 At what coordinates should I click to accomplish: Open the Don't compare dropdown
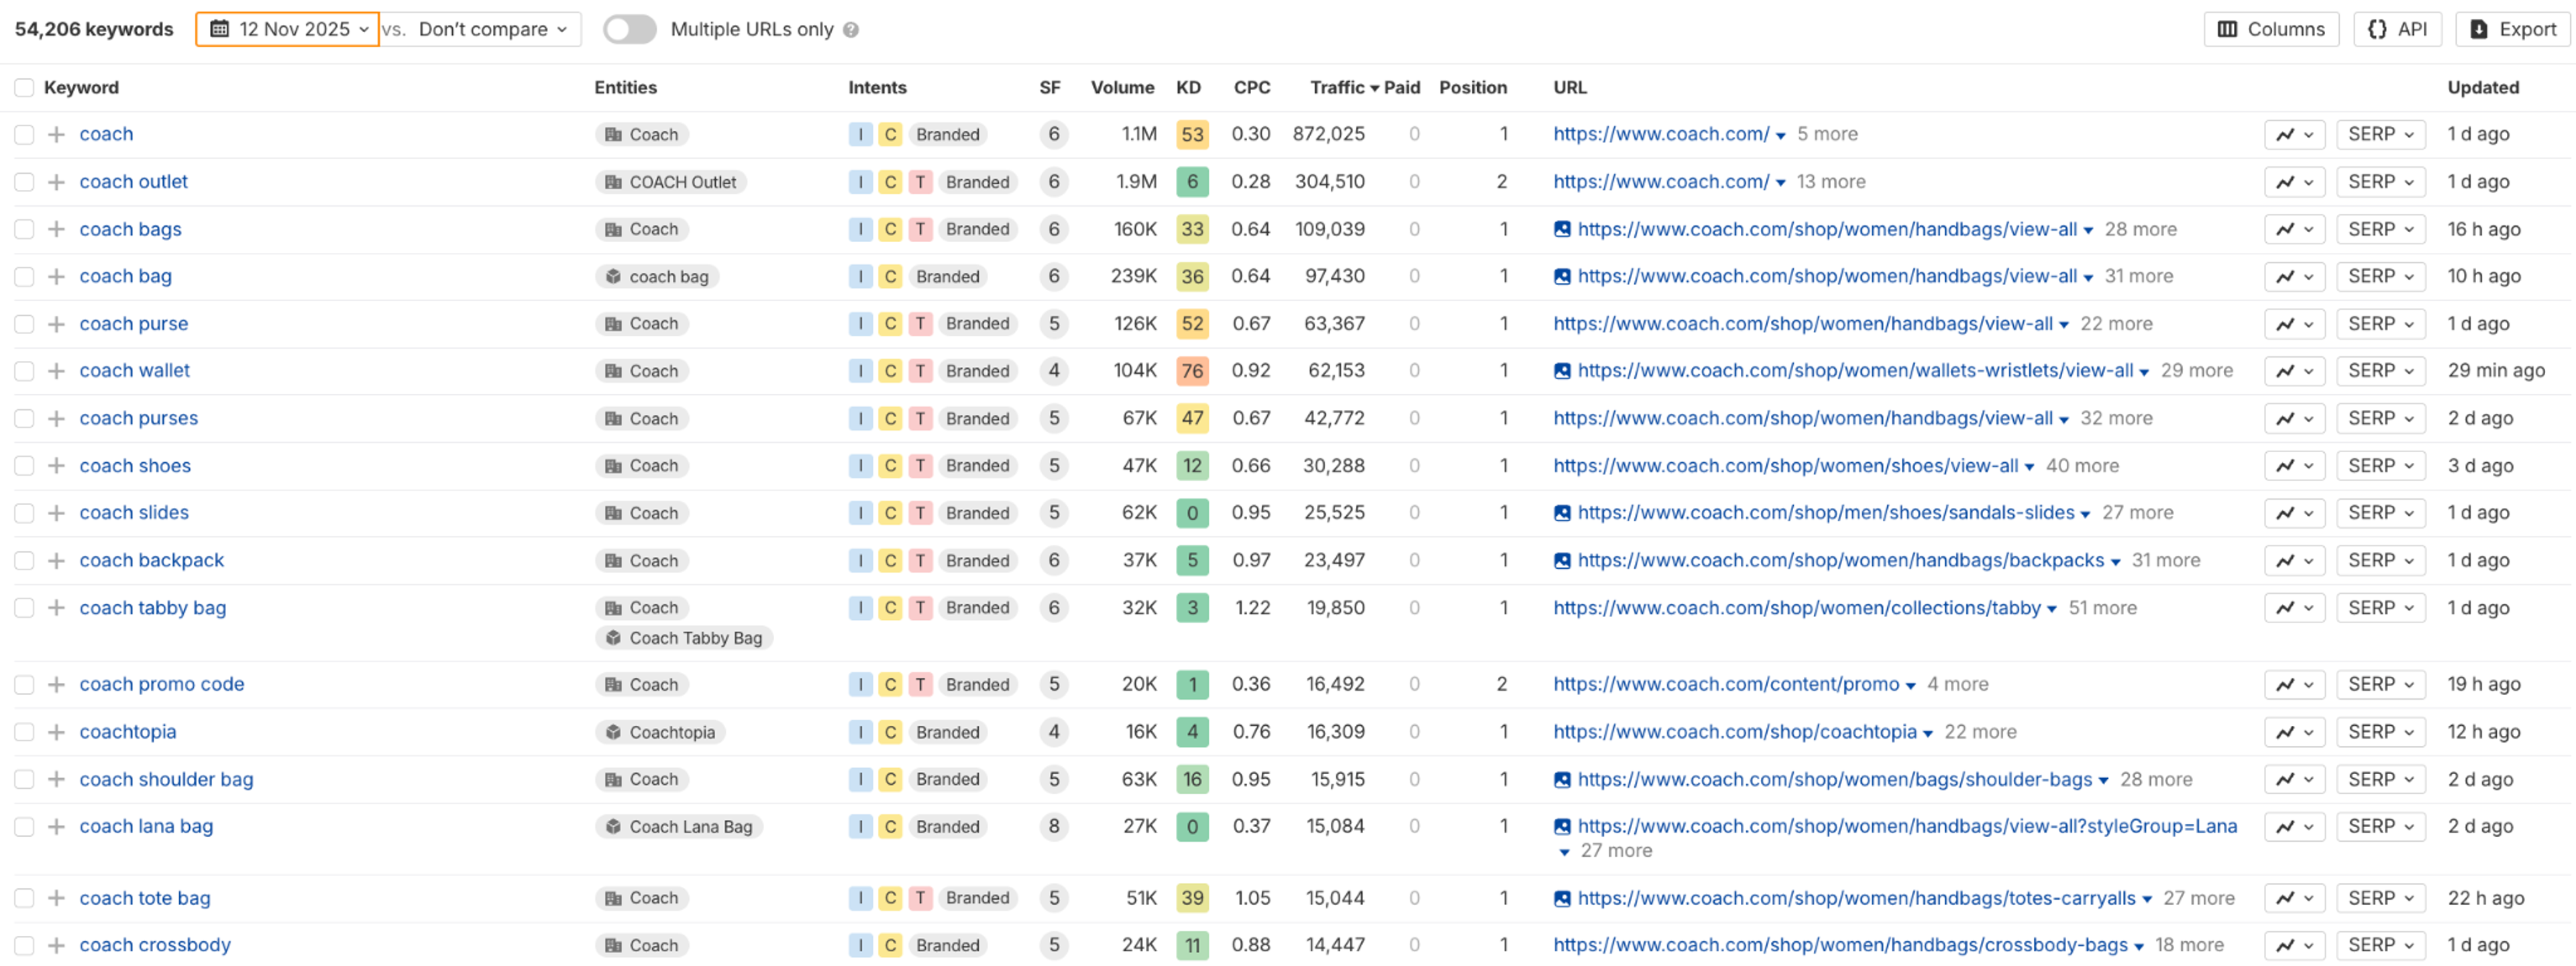493,29
